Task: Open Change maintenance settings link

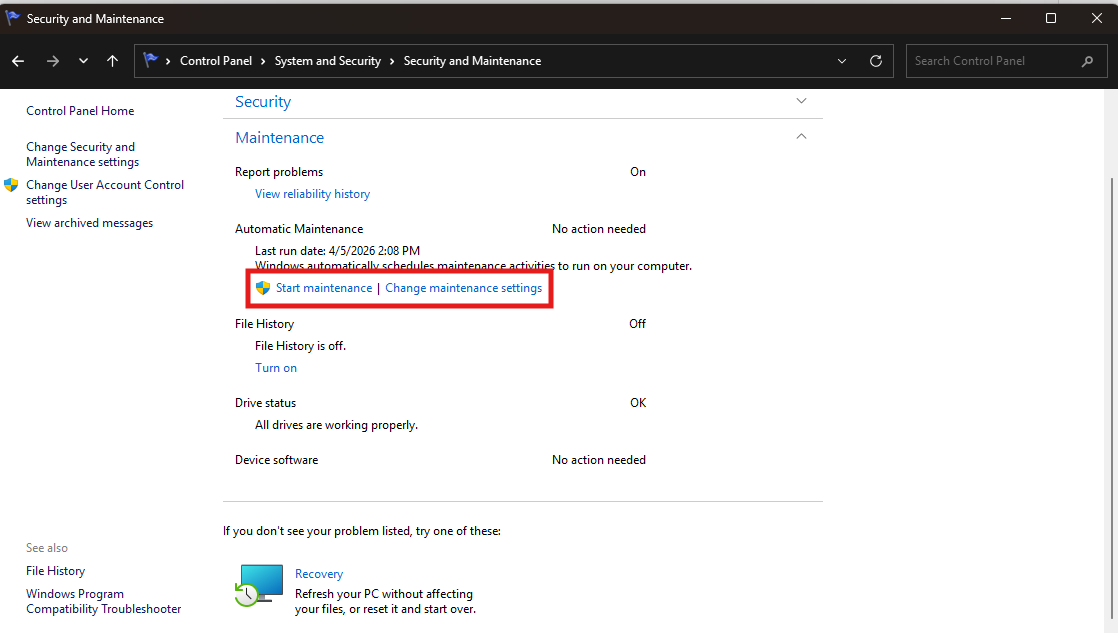Action: point(463,288)
